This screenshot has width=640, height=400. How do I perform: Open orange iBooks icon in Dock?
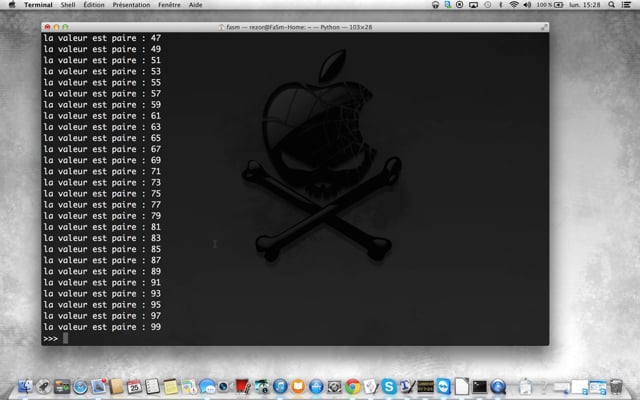298,386
